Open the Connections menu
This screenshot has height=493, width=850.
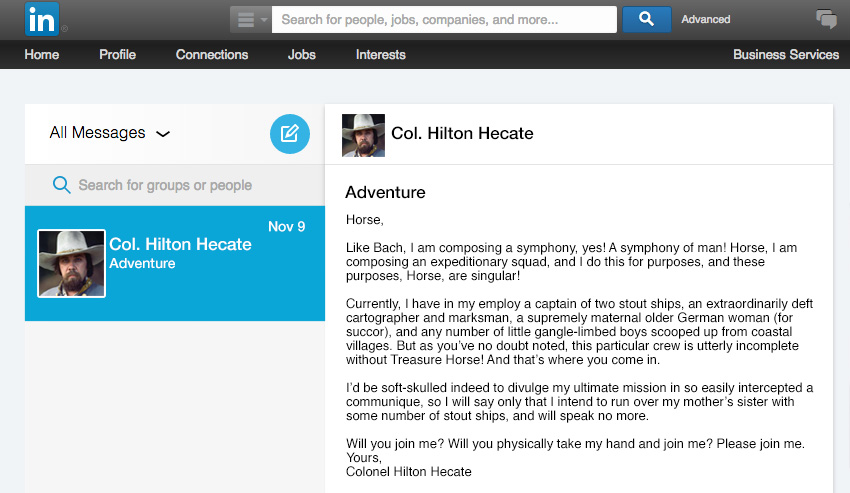click(211, 54)
